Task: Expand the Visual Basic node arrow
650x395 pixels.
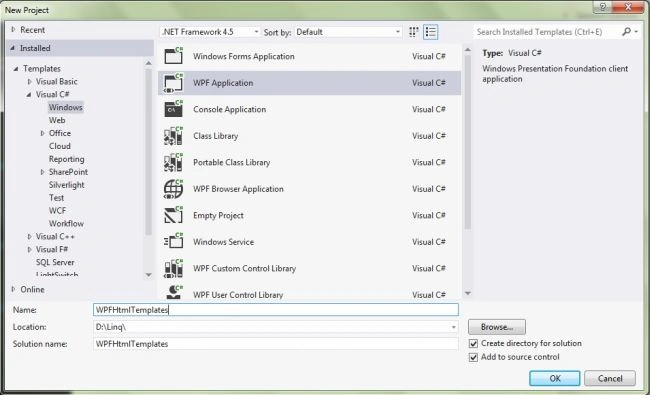Action: pyautogui.click(x=29, y=82)
